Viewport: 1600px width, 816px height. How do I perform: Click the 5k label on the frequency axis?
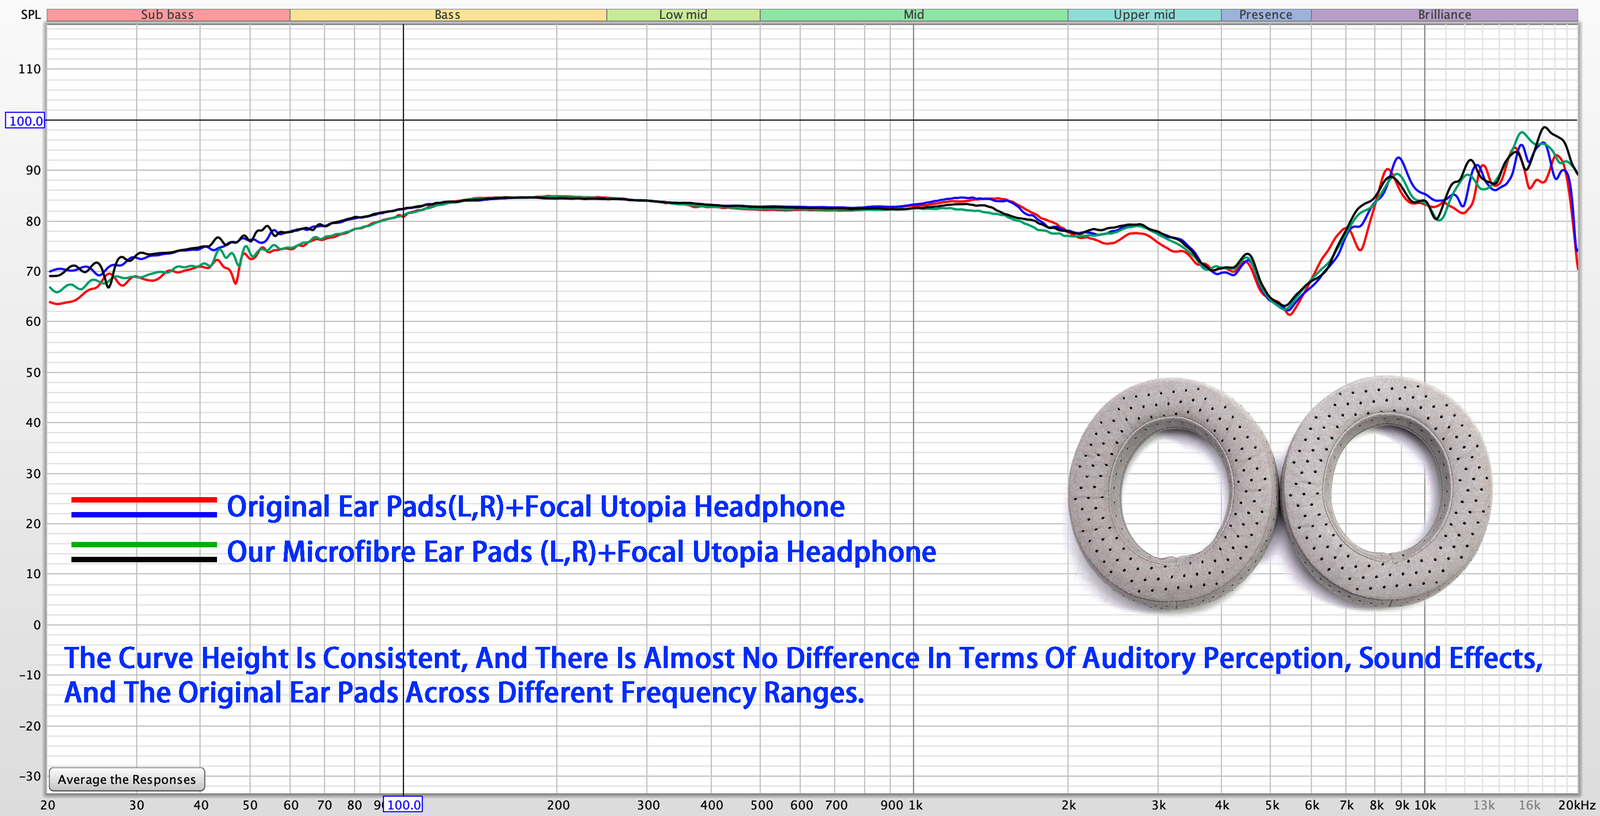click(x=1272, y=805)
